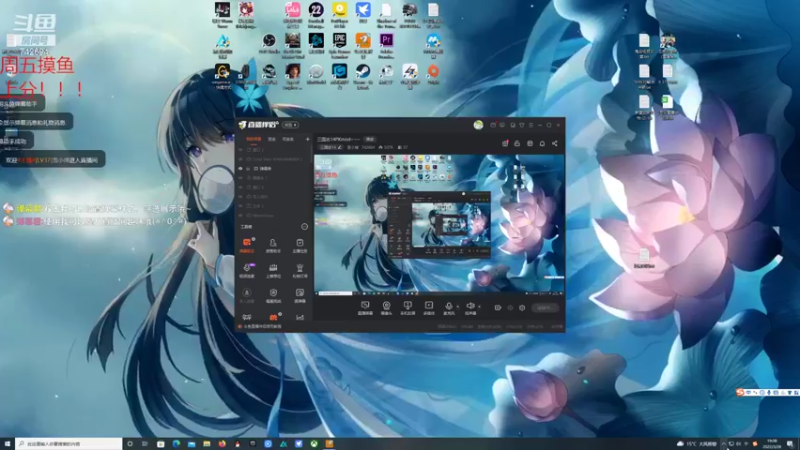Open Firefox from the taskbar
Viewport: 800px width, 450px height.
222,444
